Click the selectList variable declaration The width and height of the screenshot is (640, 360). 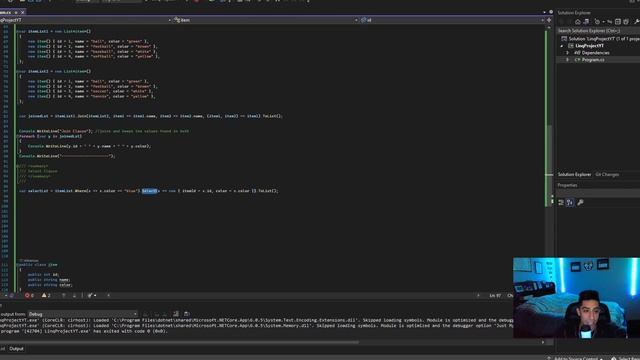pos(38,191)
